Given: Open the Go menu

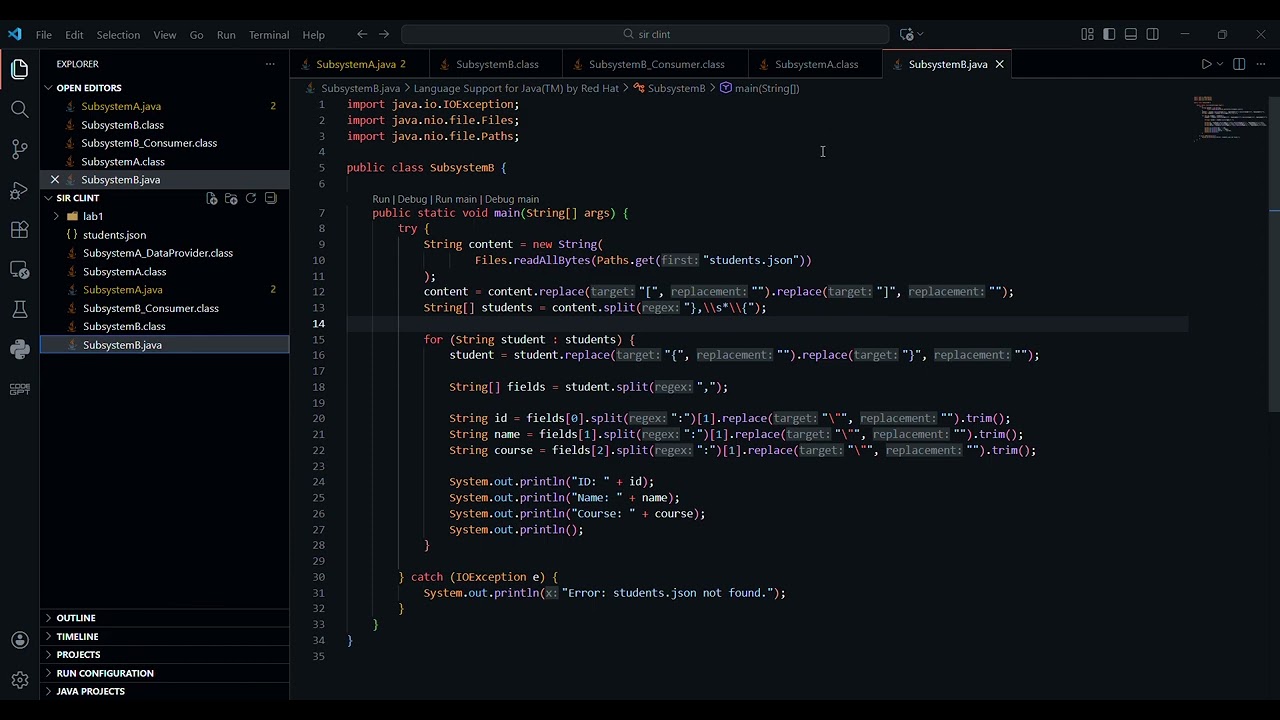Looking at the screenshot, I should coord(197,34).
